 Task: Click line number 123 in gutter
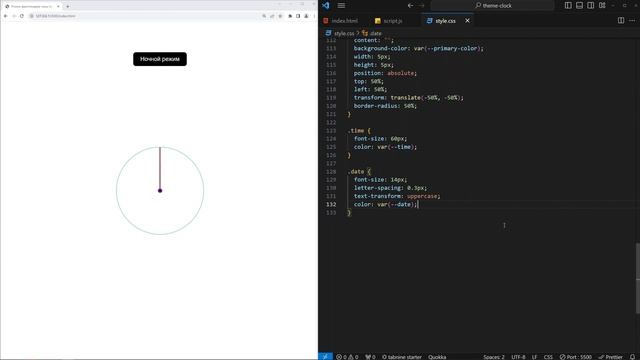(331, 131)
